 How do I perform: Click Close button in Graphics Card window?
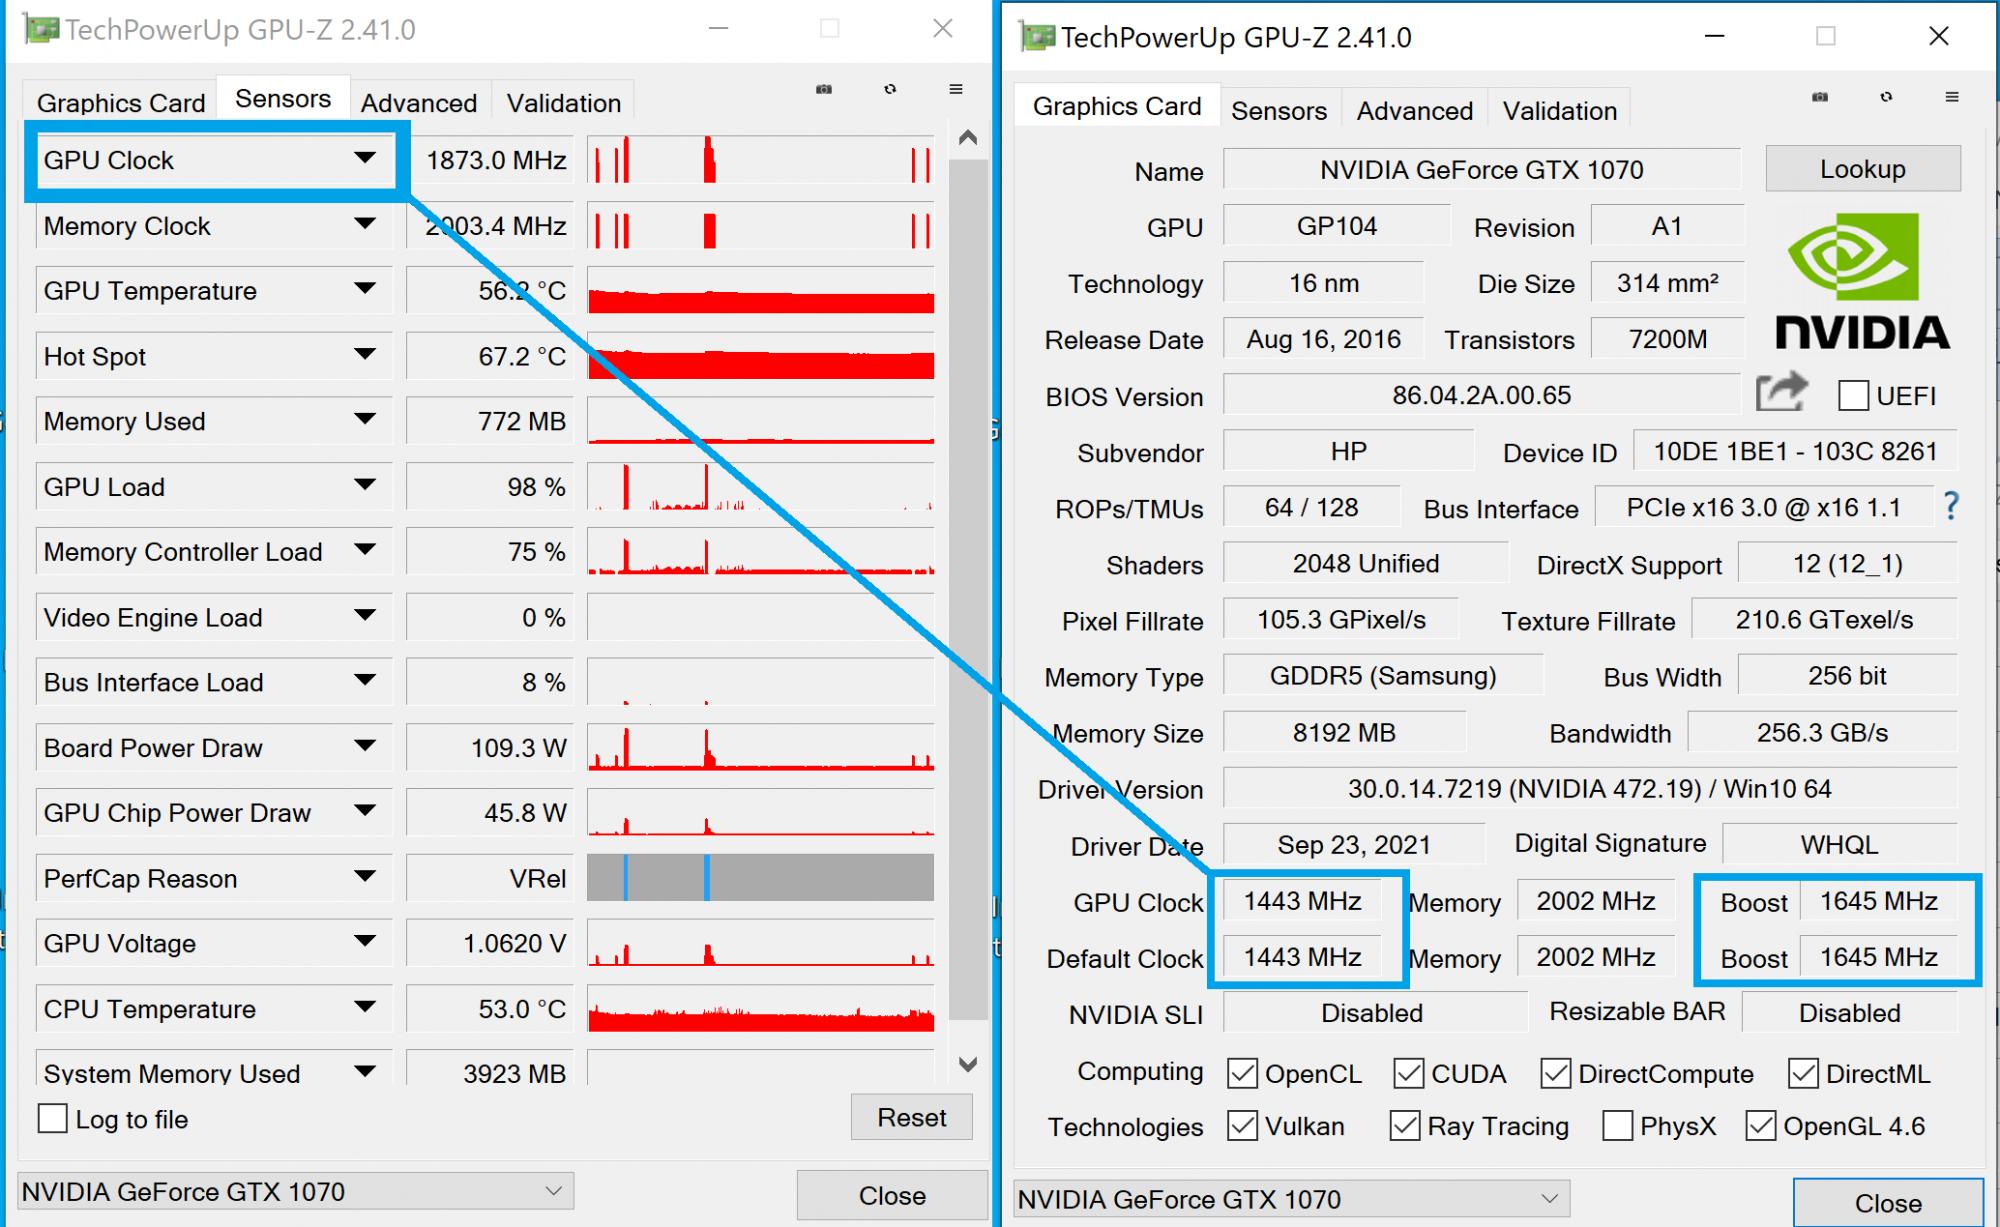[1888, 1202]
